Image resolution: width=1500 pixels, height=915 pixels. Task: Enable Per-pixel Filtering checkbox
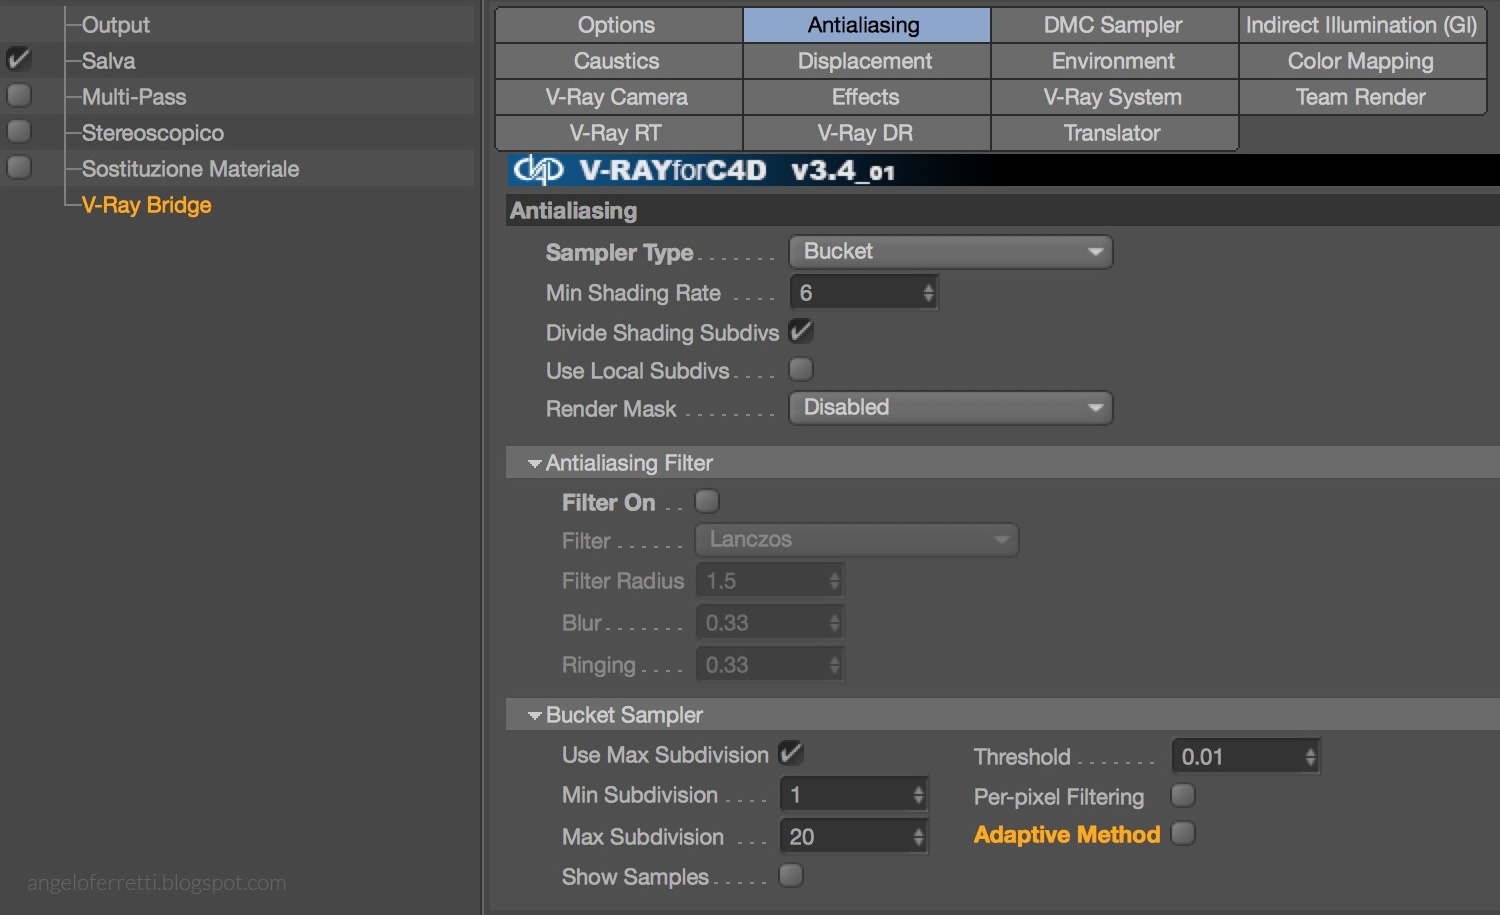pyautogui.click(x=1183, y=795)
